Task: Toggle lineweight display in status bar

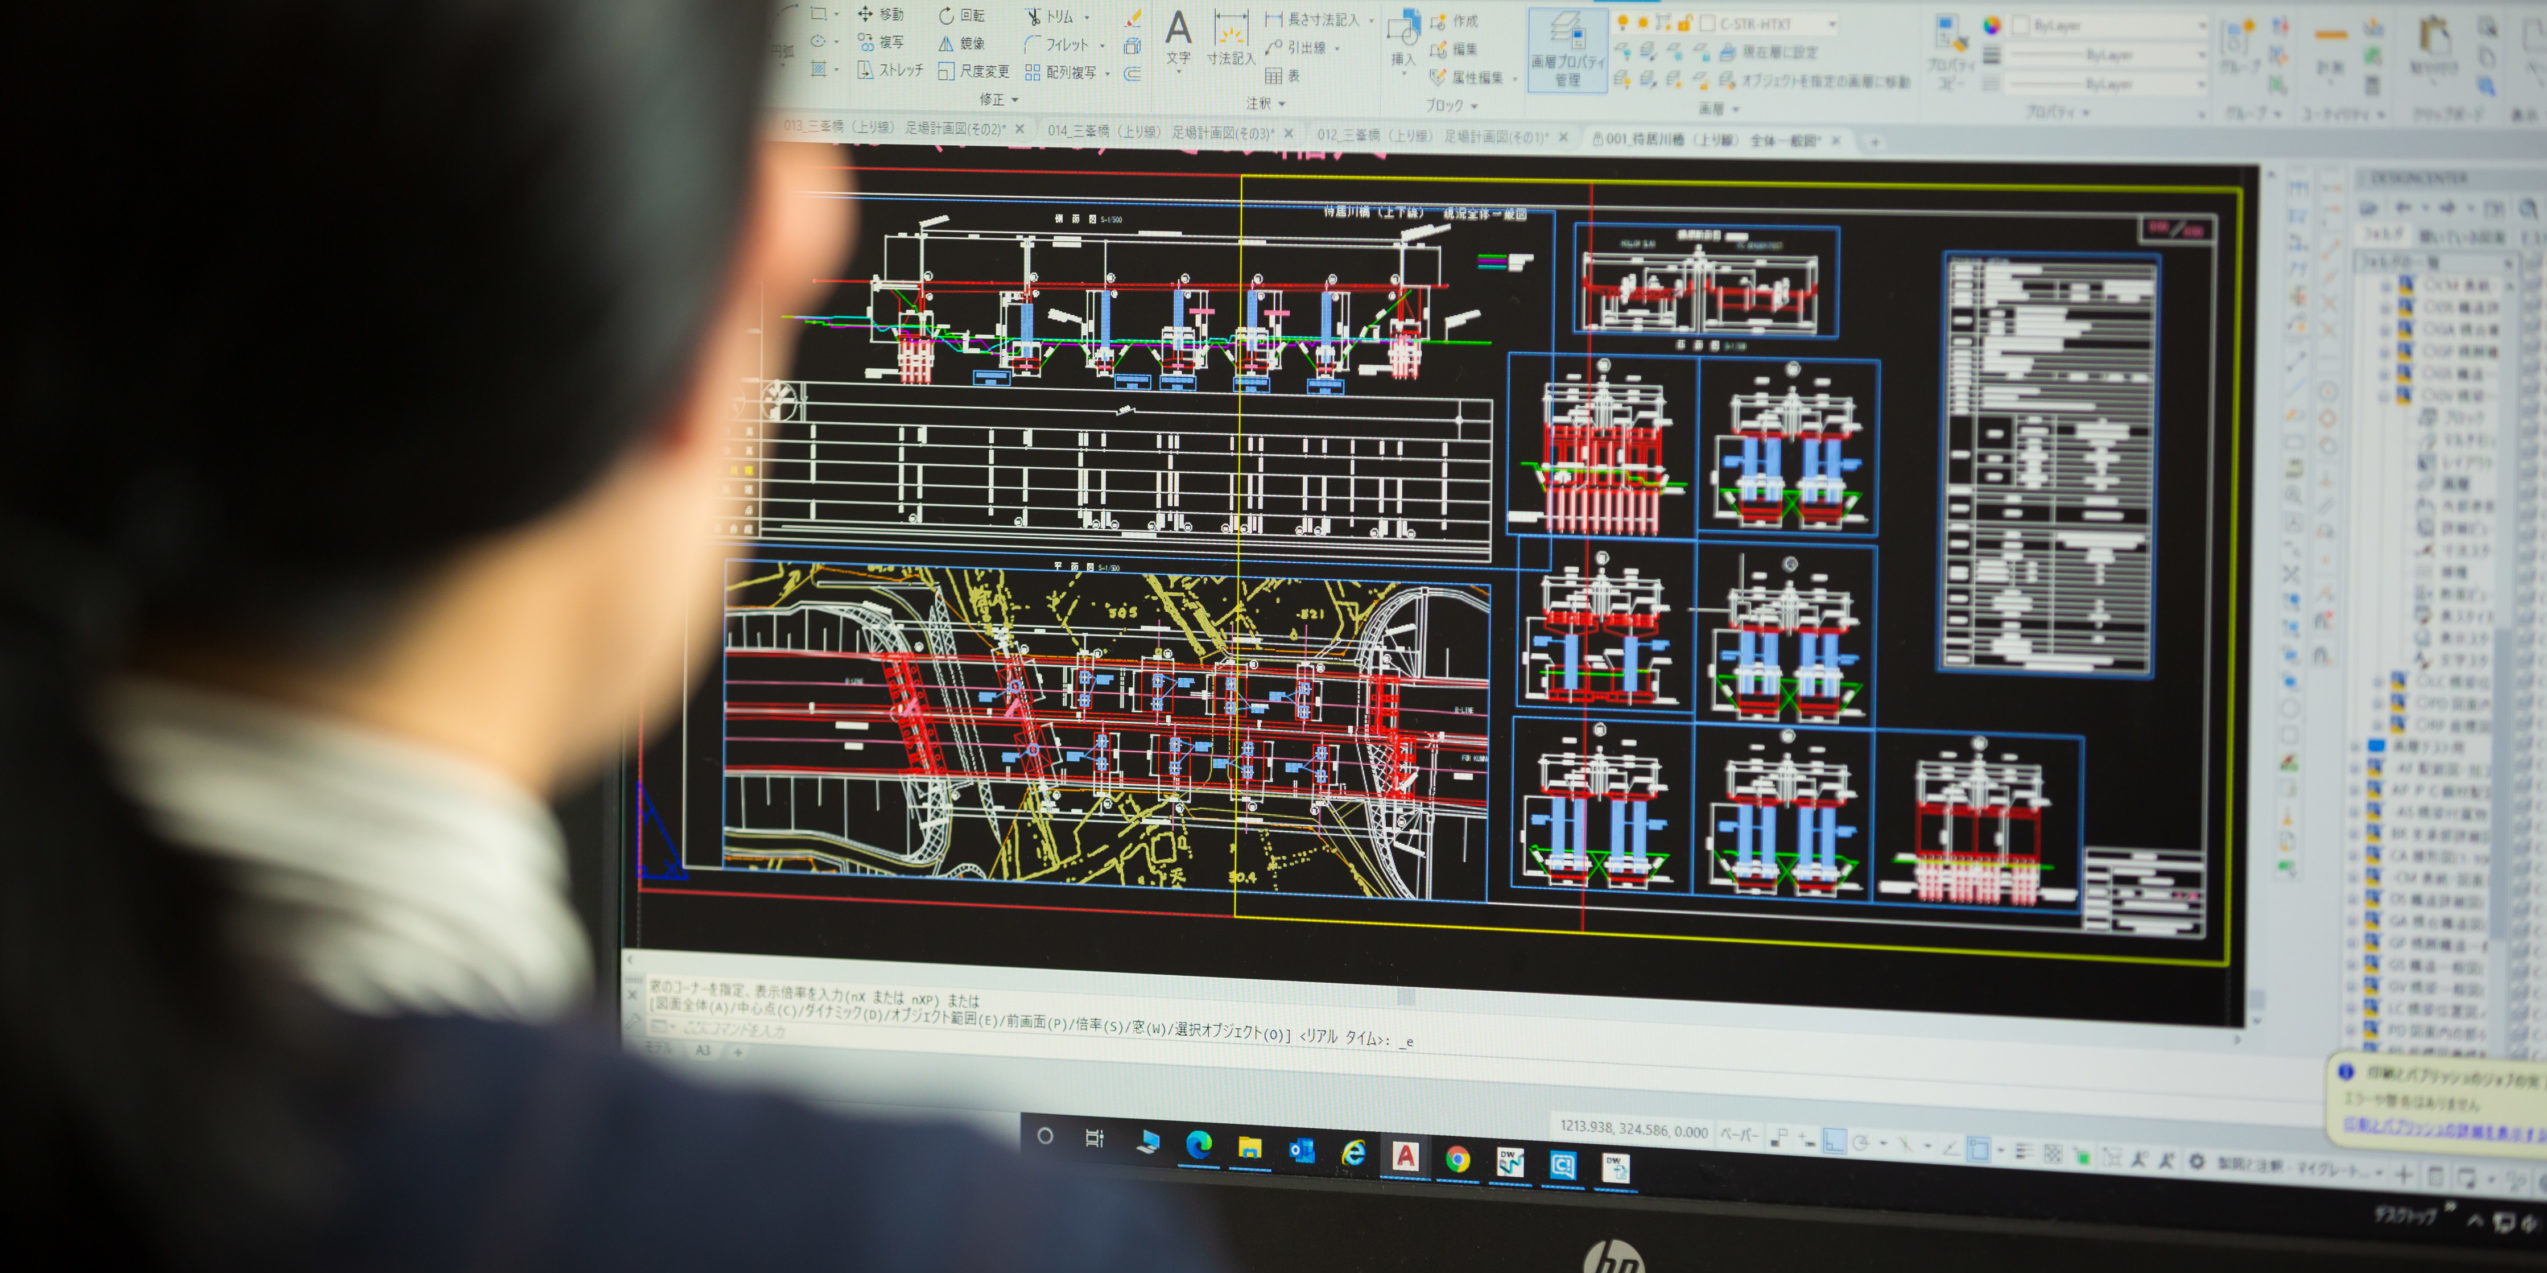Action: click(2024, 1152)
